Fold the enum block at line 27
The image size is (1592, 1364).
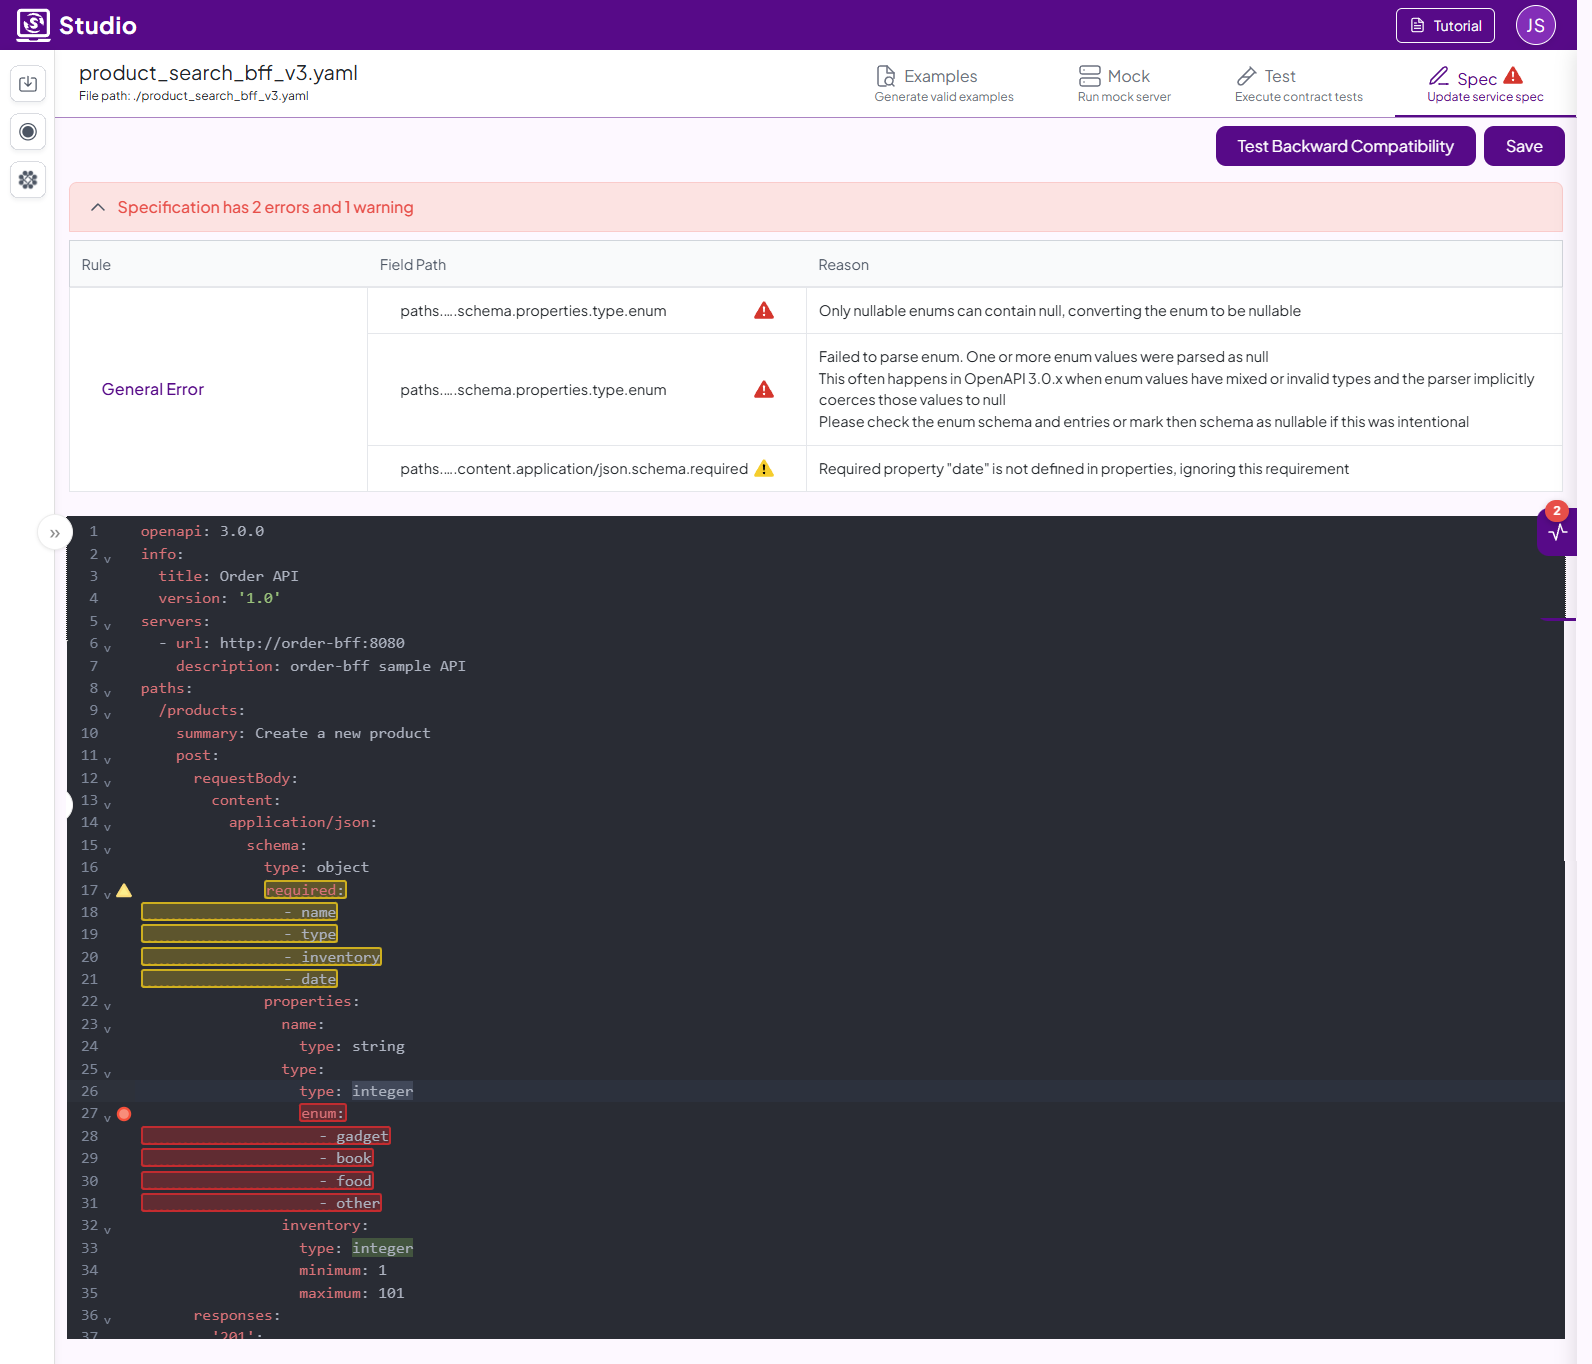(107, 1117)
